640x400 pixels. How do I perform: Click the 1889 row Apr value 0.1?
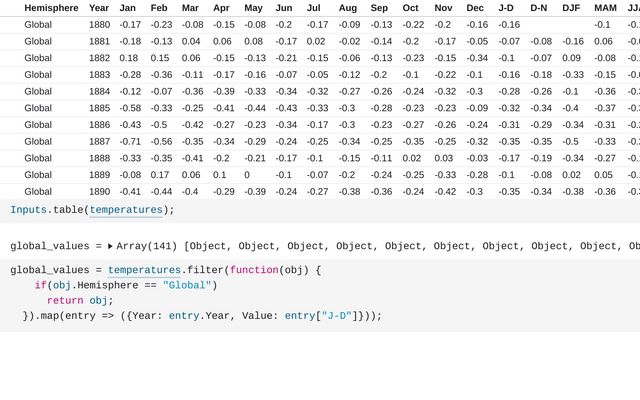click(219, 174)
